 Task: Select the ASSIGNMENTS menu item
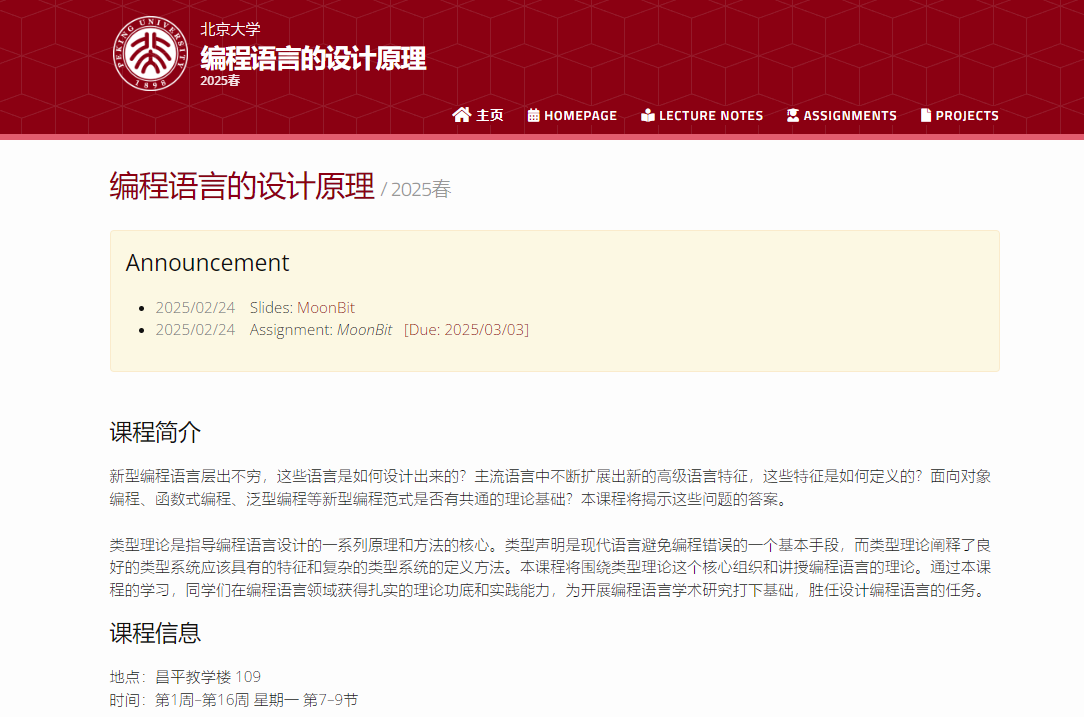[x=850, y=115]
